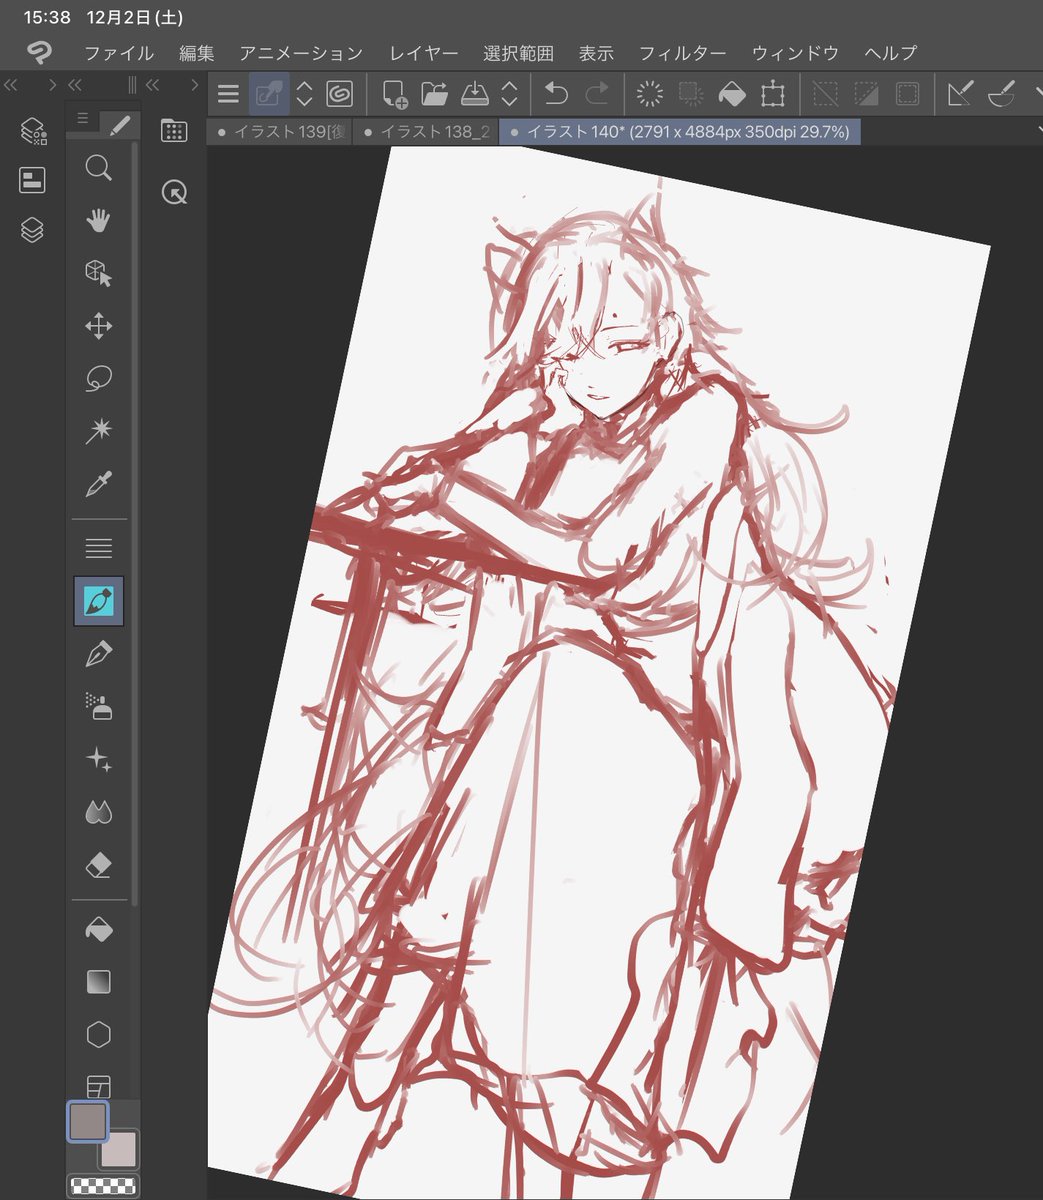Open the レイヤー menu
The image size is (1043, 1200).
(424, 53)
